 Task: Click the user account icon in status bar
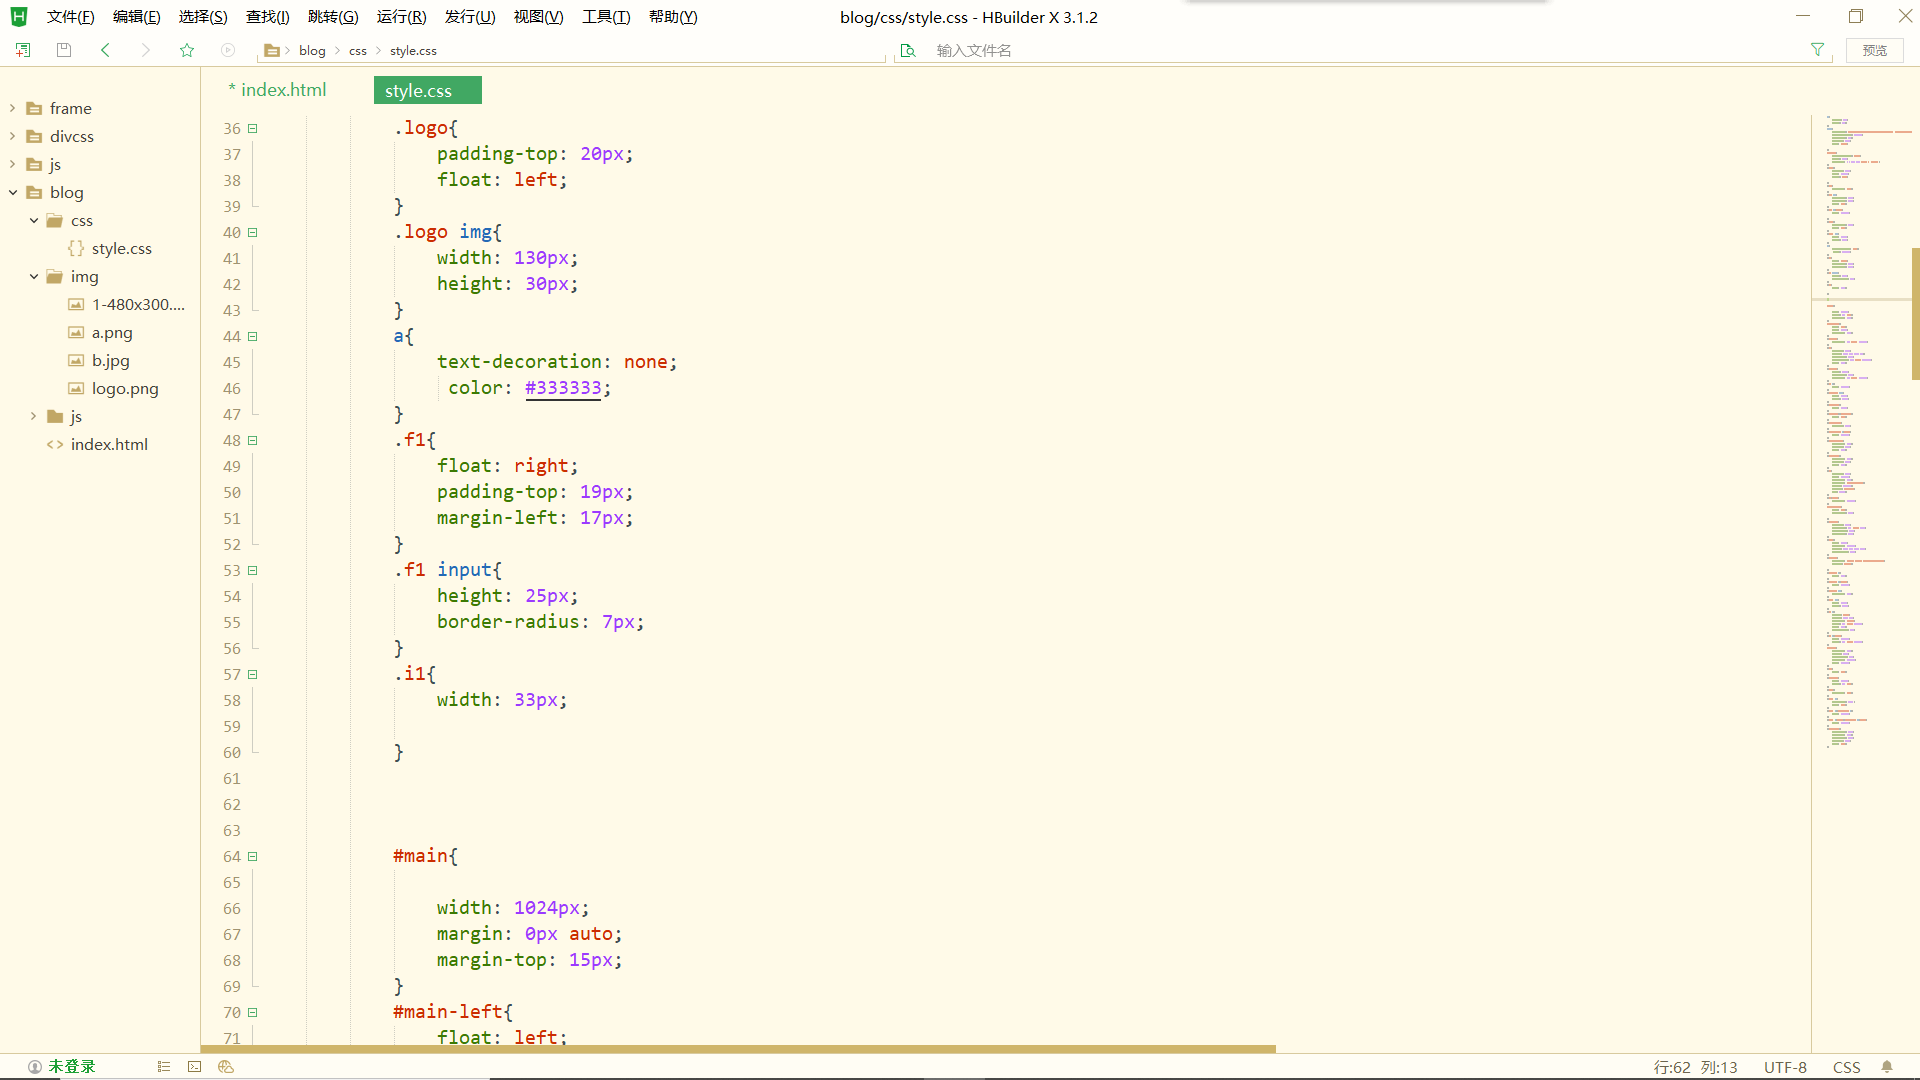point(35,1067)
